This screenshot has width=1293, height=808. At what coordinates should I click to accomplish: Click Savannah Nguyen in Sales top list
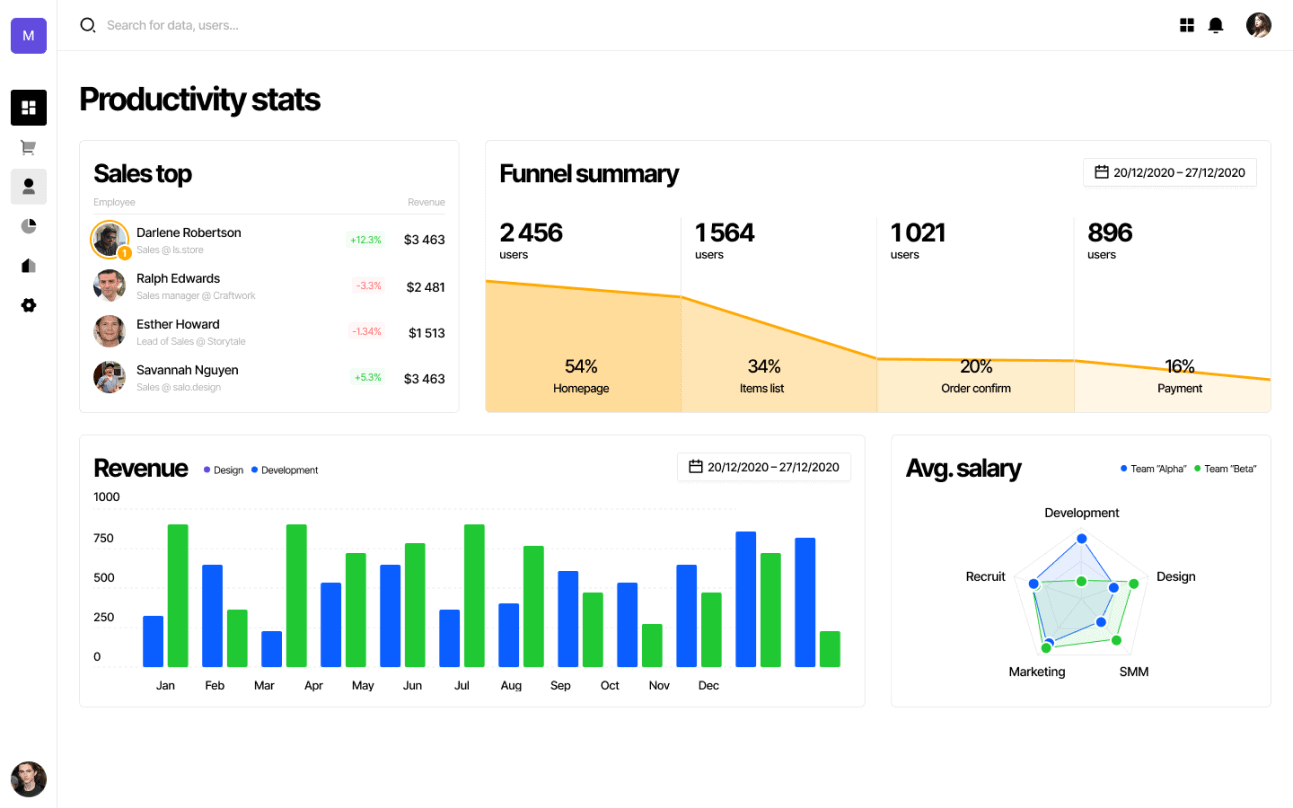tap(187, 370)
